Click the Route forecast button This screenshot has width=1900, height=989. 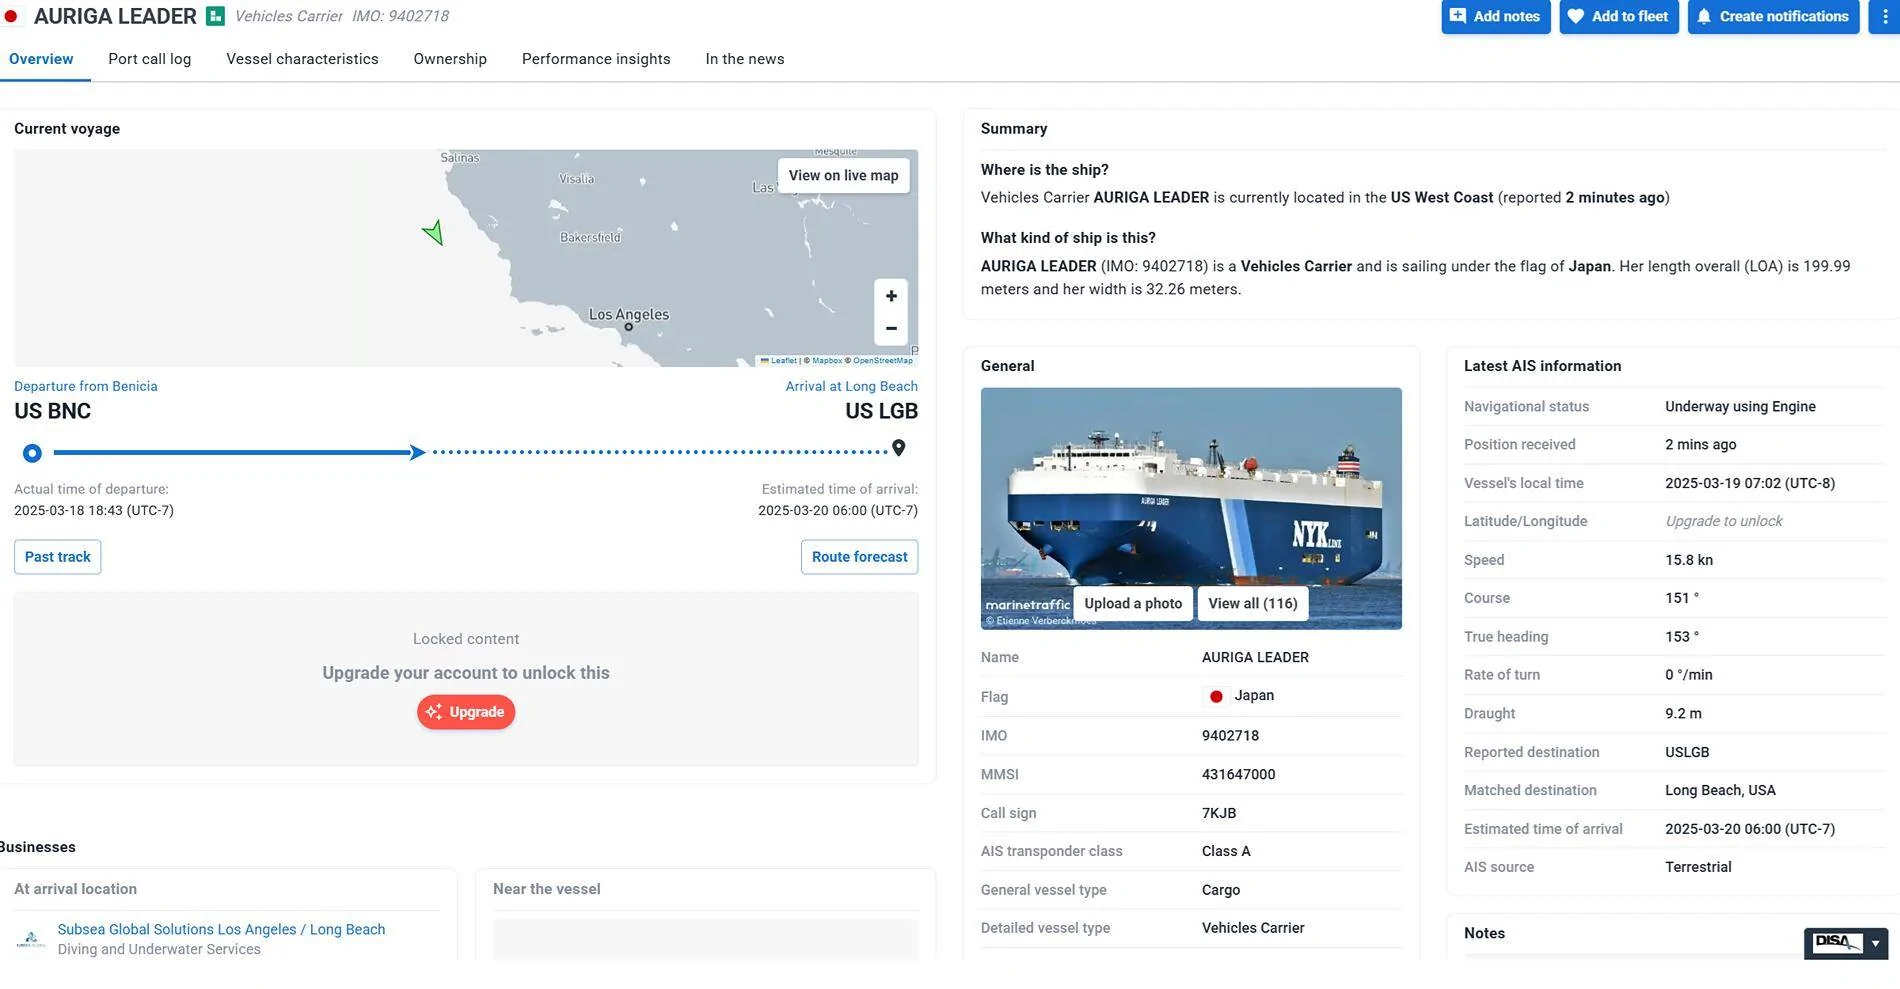pos(859,557)
